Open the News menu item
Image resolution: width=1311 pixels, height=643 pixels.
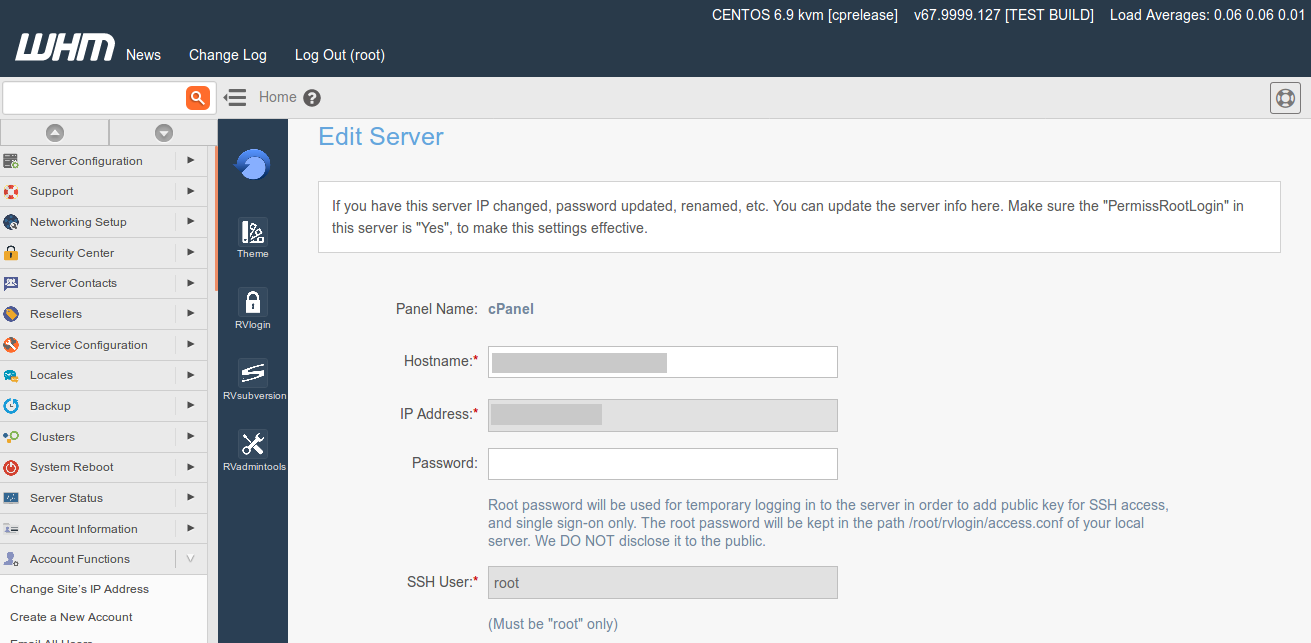coord(143,55)
